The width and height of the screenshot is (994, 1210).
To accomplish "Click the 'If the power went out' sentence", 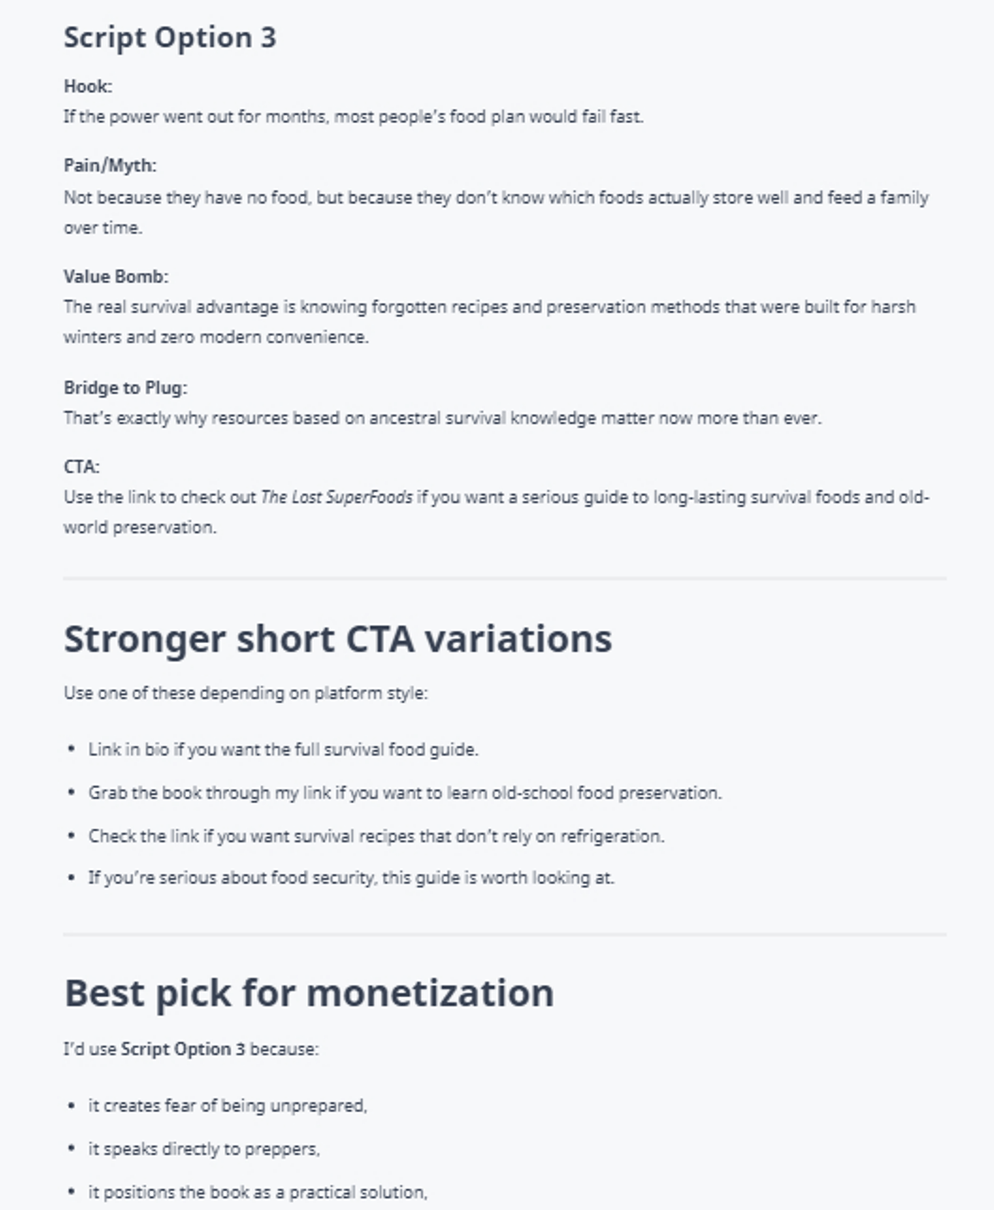I will tap(353, 117).
